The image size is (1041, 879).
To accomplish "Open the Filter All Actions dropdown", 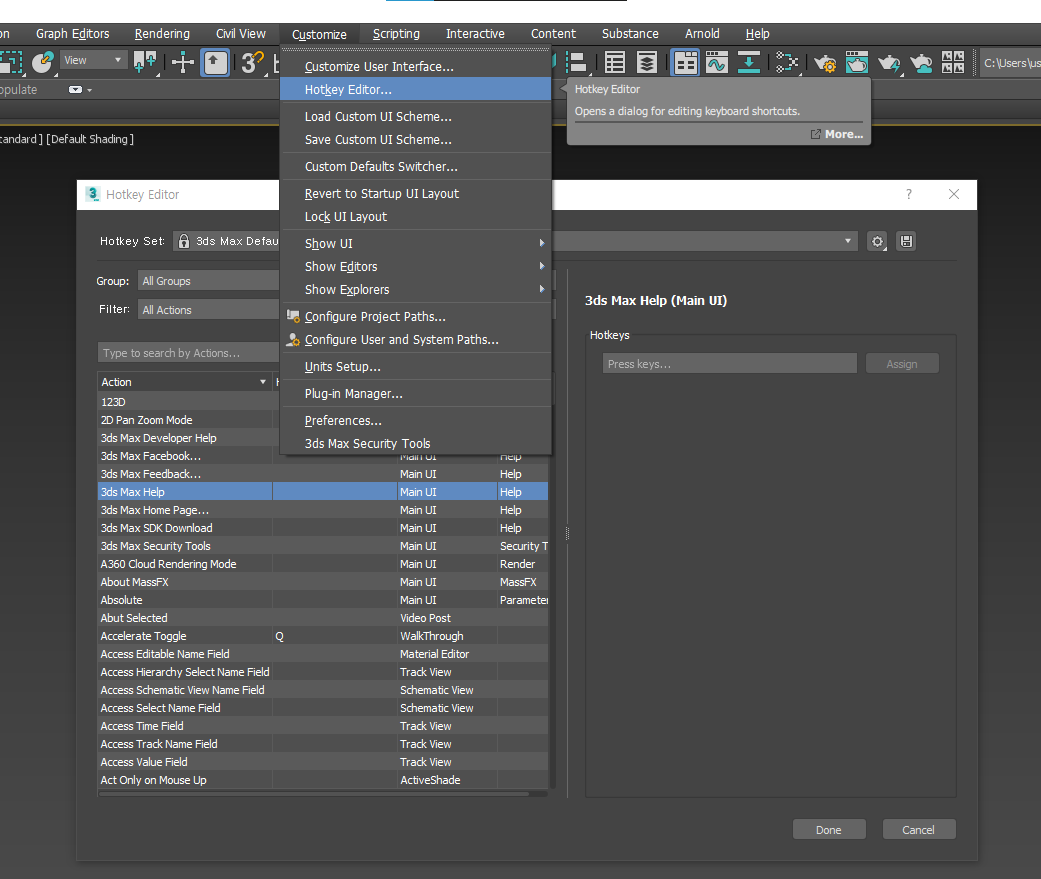I will (x=208, y=310).
